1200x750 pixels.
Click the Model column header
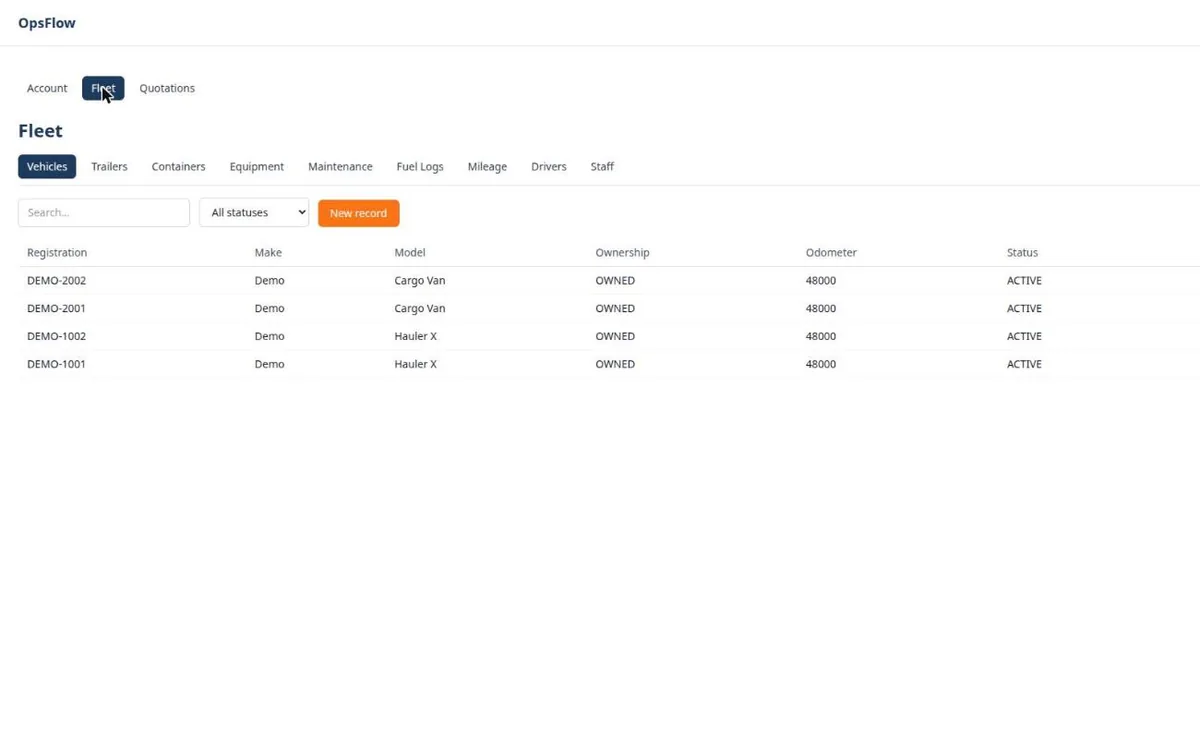(410, 253)
